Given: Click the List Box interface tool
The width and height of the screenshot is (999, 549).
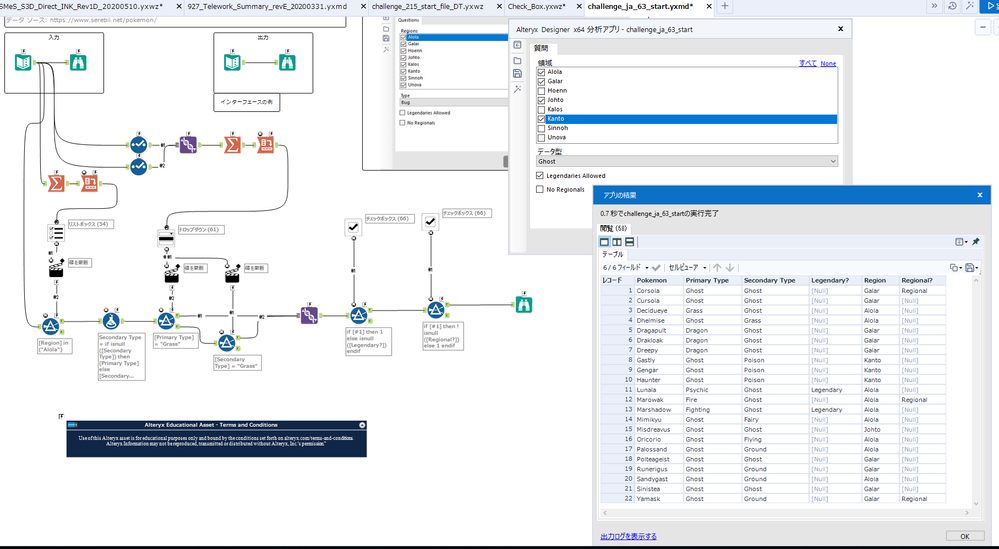Looking at the screenshot, I should click(56, 232).
